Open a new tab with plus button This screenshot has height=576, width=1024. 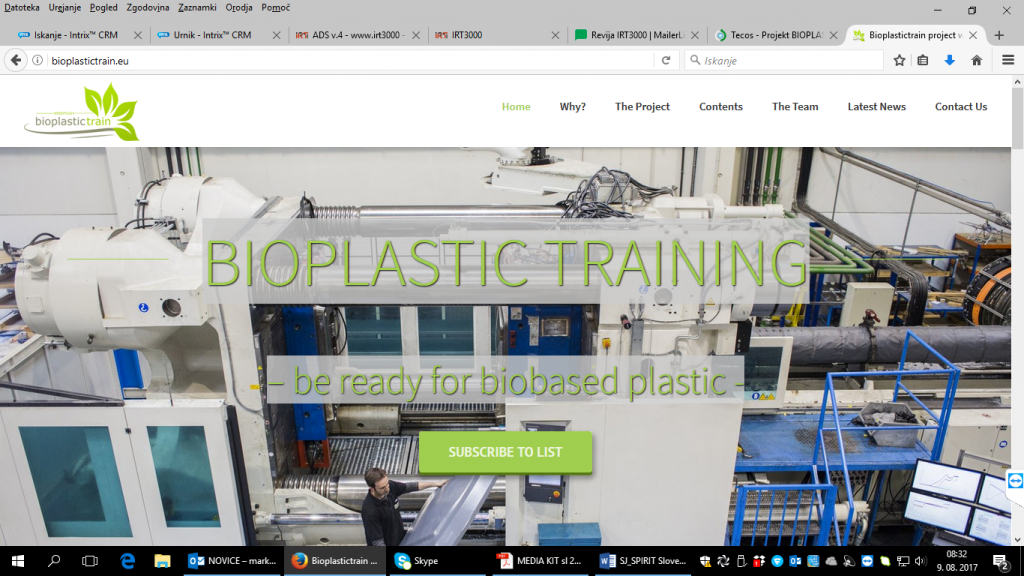(x=999, y=35)
